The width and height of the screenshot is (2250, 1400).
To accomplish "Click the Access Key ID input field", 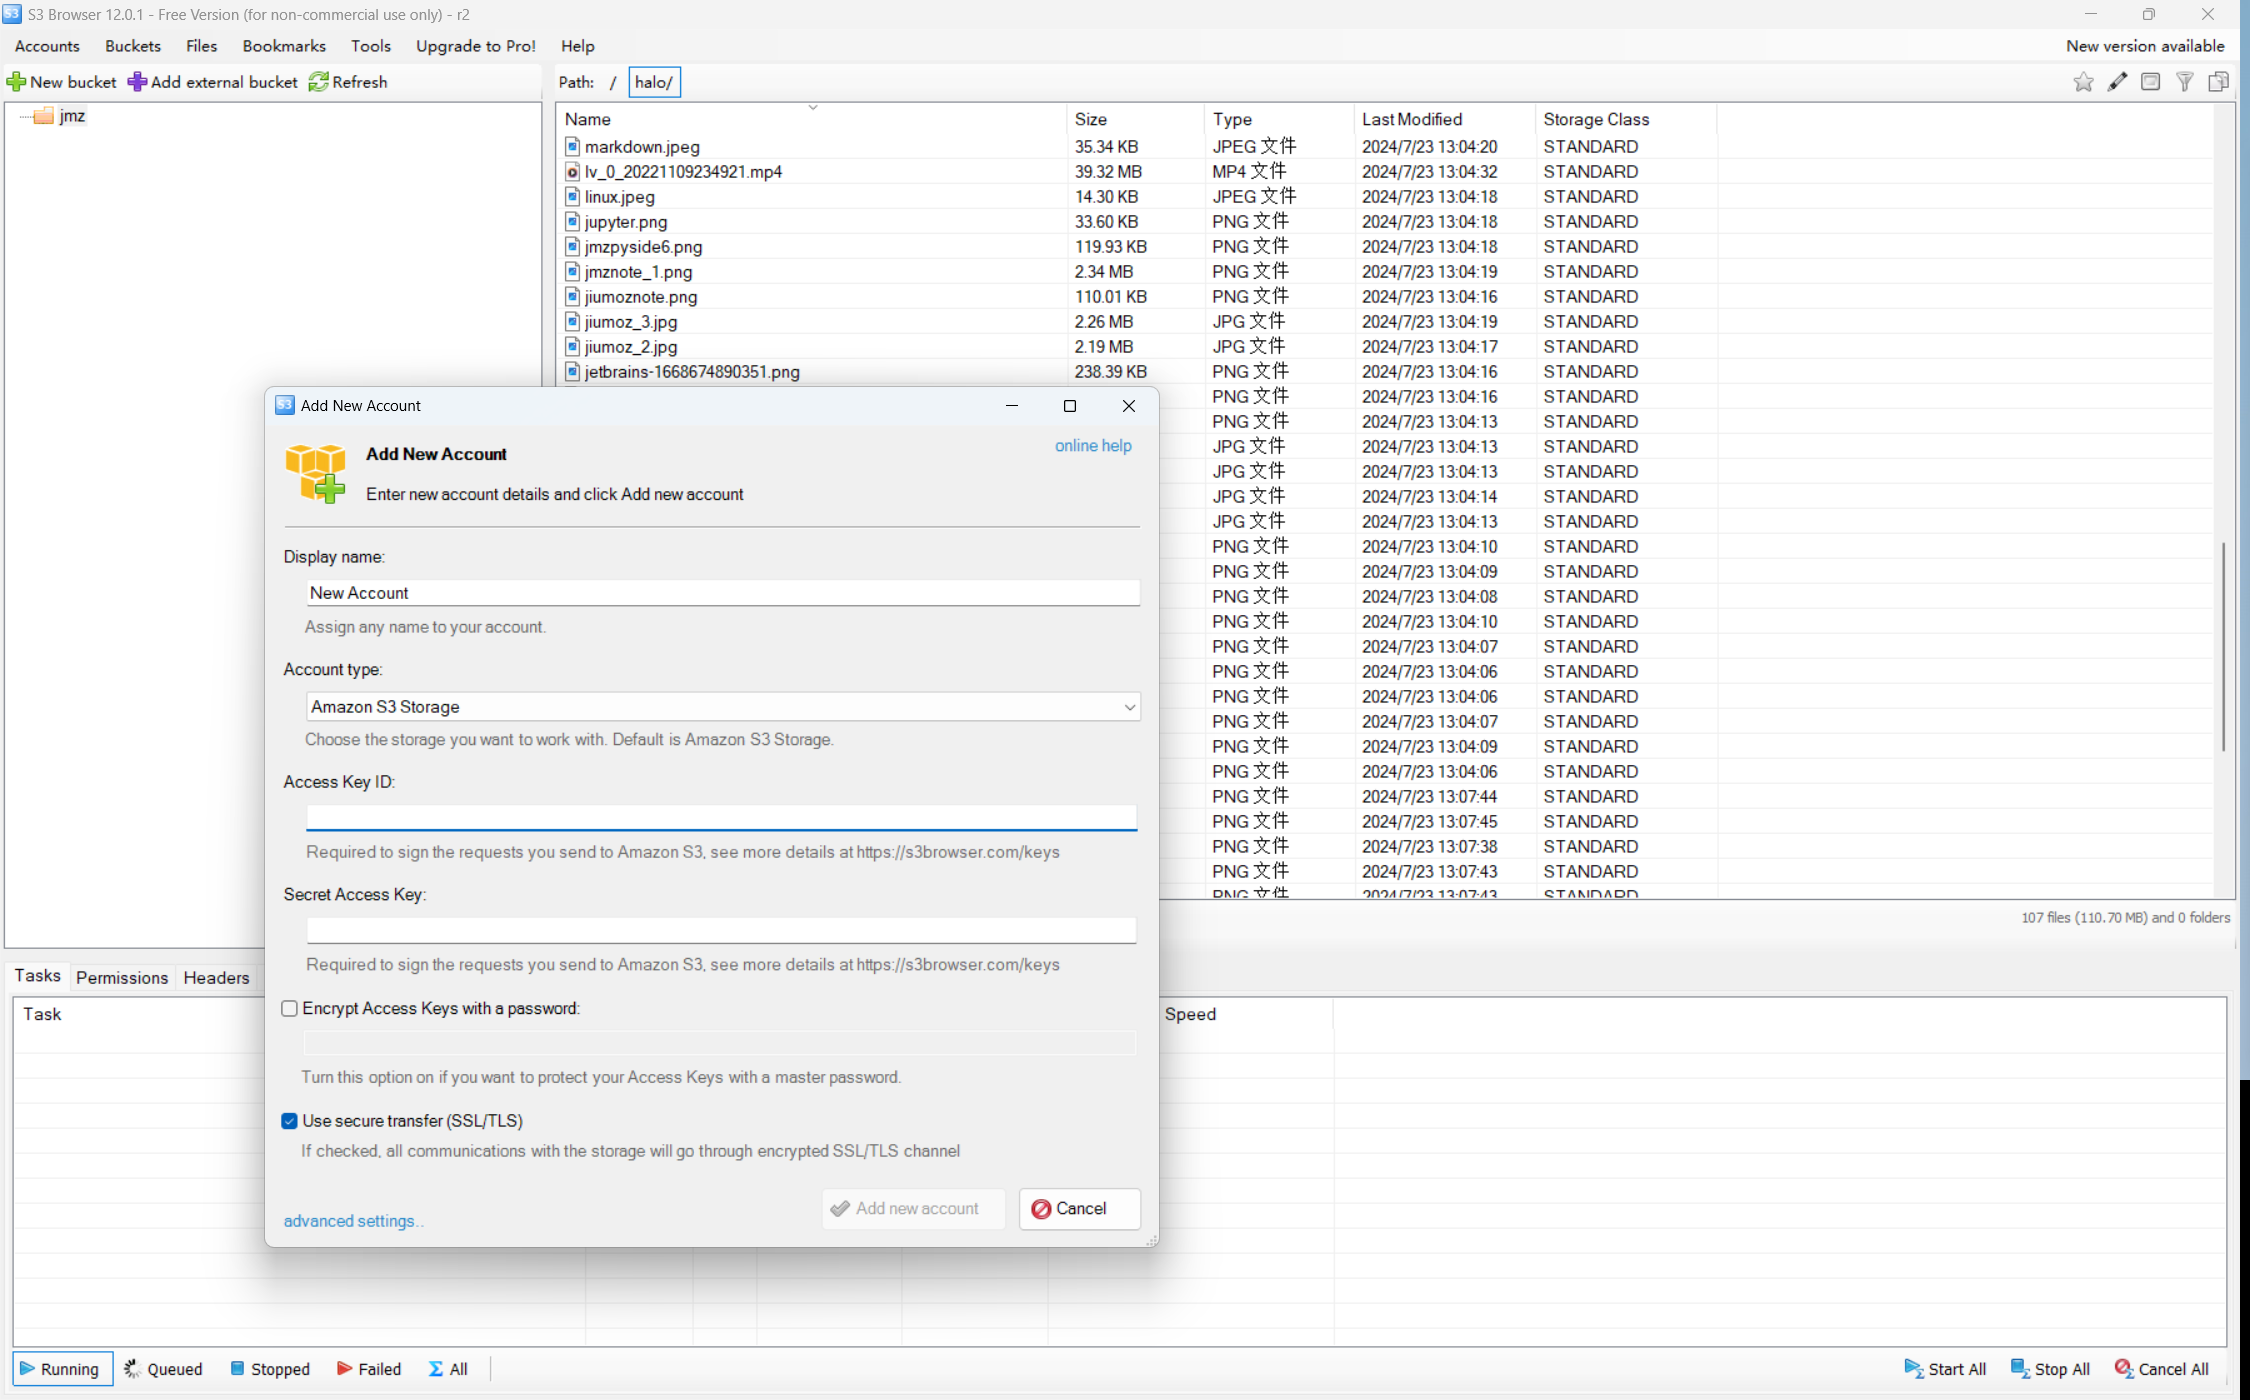I will tap(721, 818).
